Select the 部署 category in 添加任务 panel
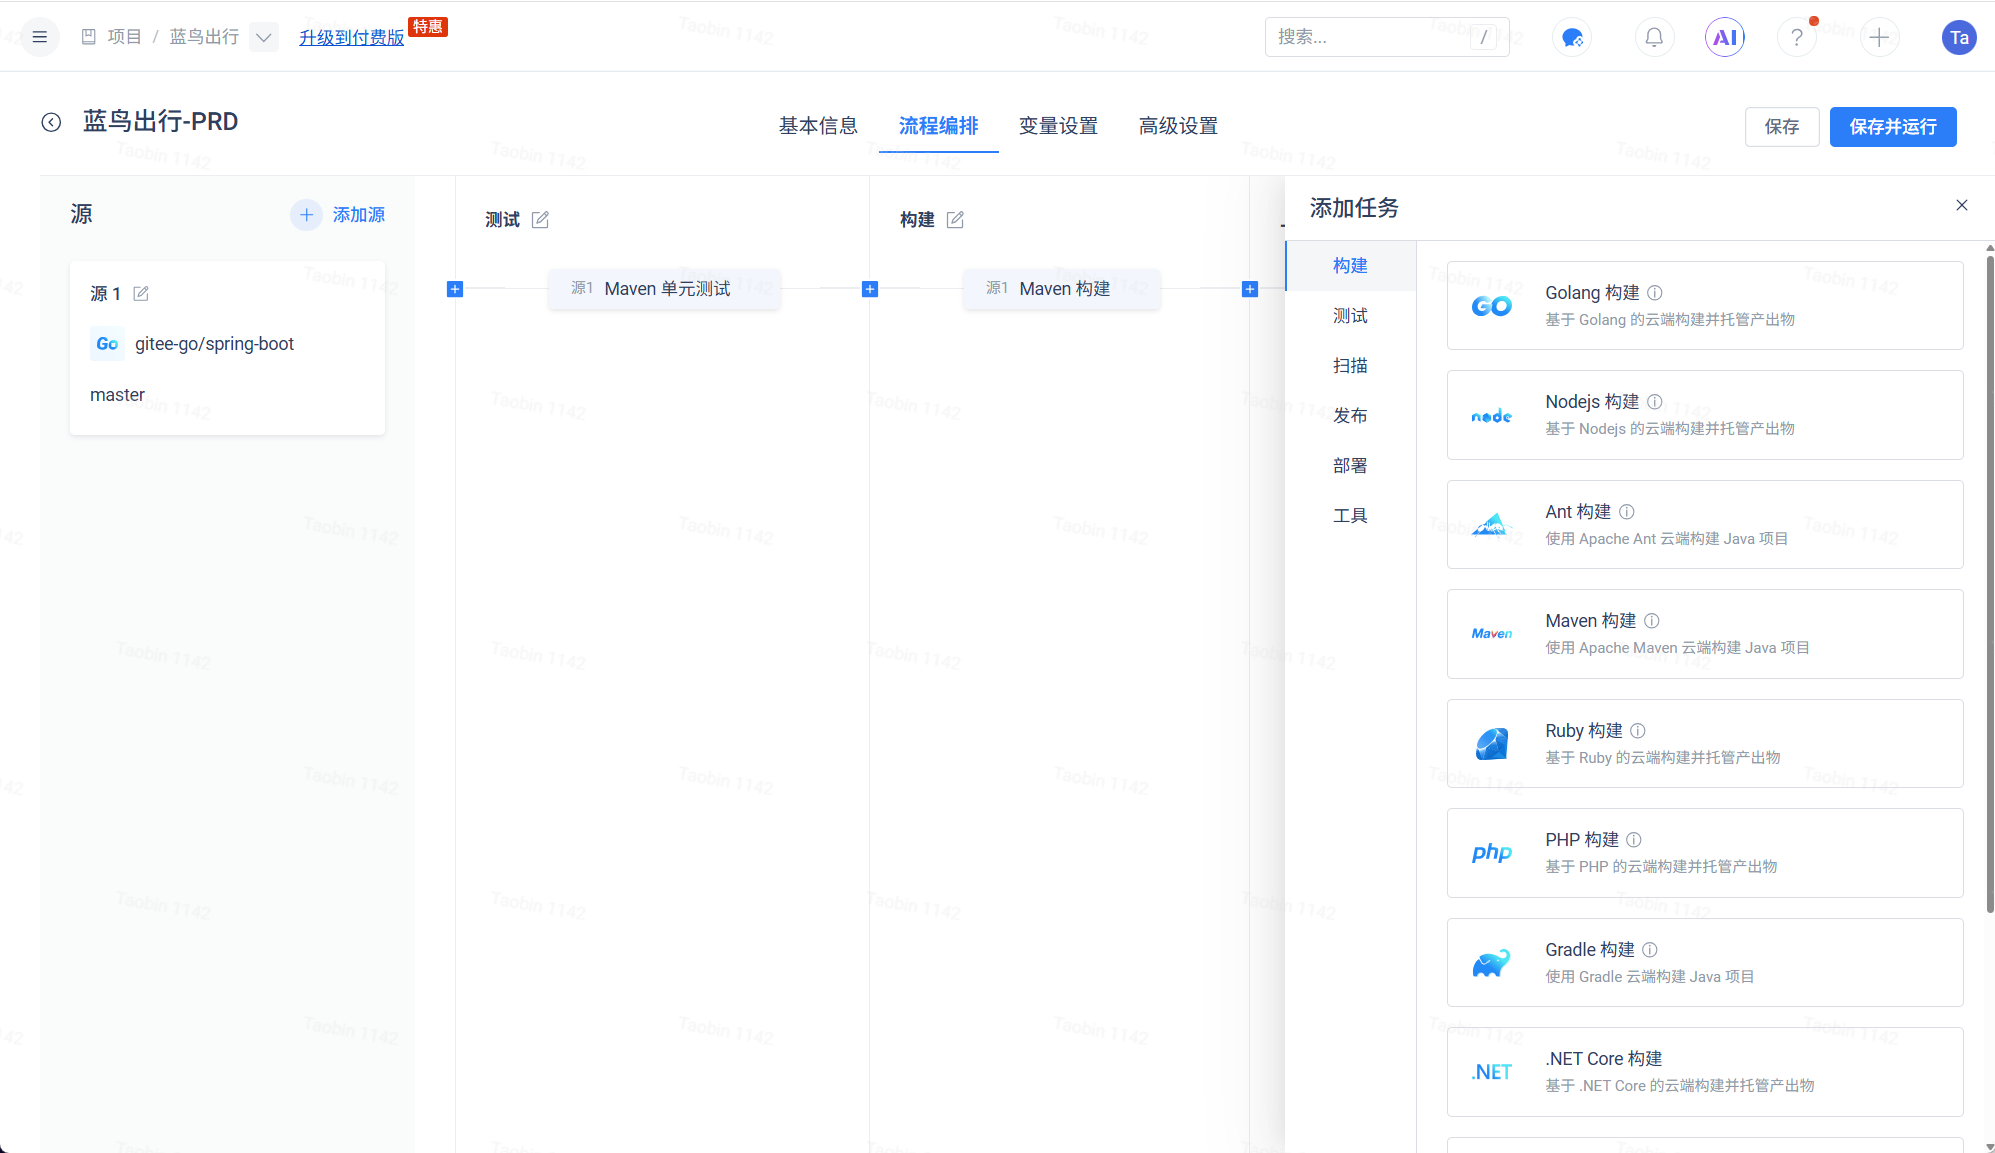The height and width of the screenshot is (1153, 1995). tap(1350, 465)
